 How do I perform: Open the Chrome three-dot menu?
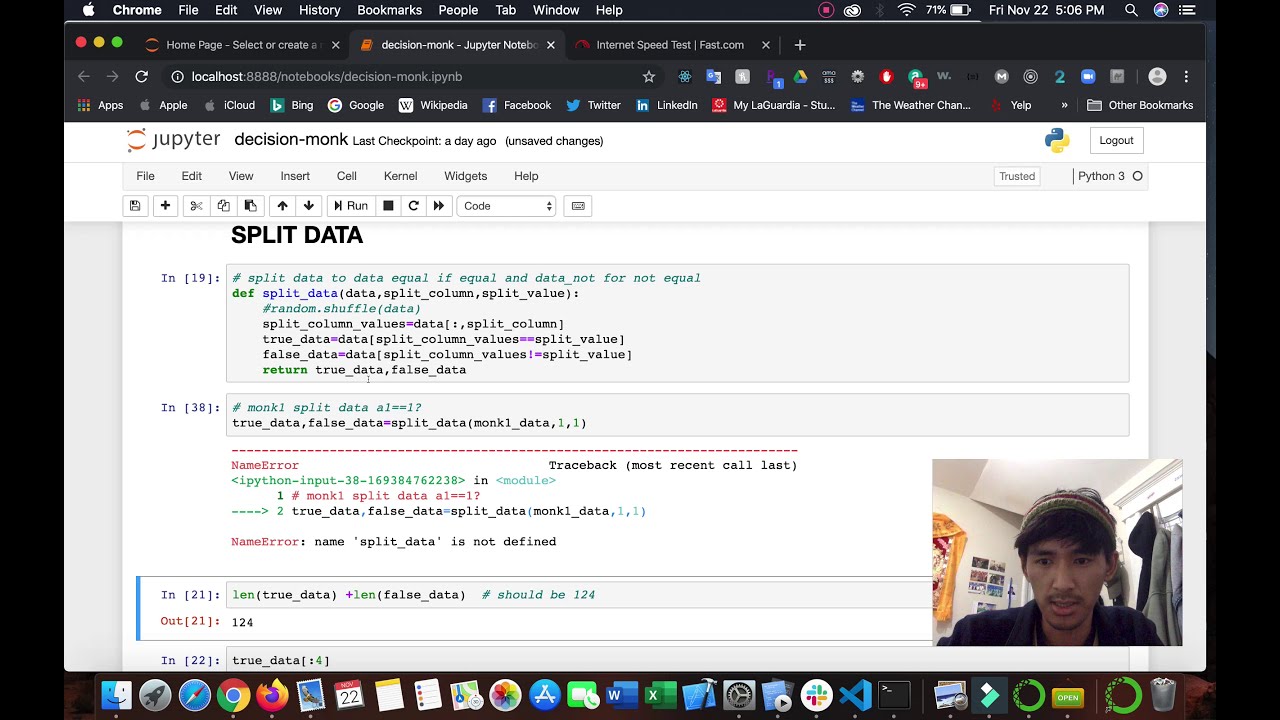(1186, 76)
